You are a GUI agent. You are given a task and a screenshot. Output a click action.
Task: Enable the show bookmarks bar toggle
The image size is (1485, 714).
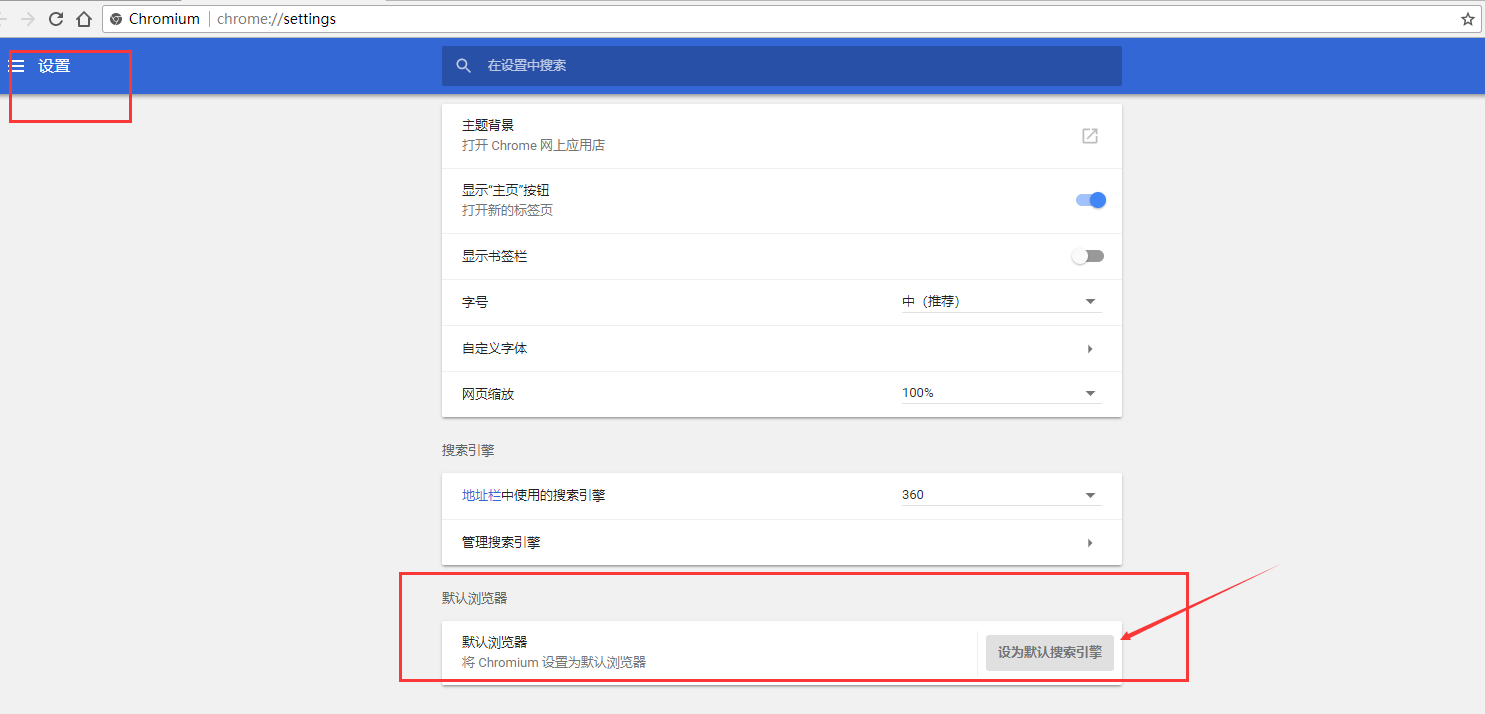click(1088, 256)
